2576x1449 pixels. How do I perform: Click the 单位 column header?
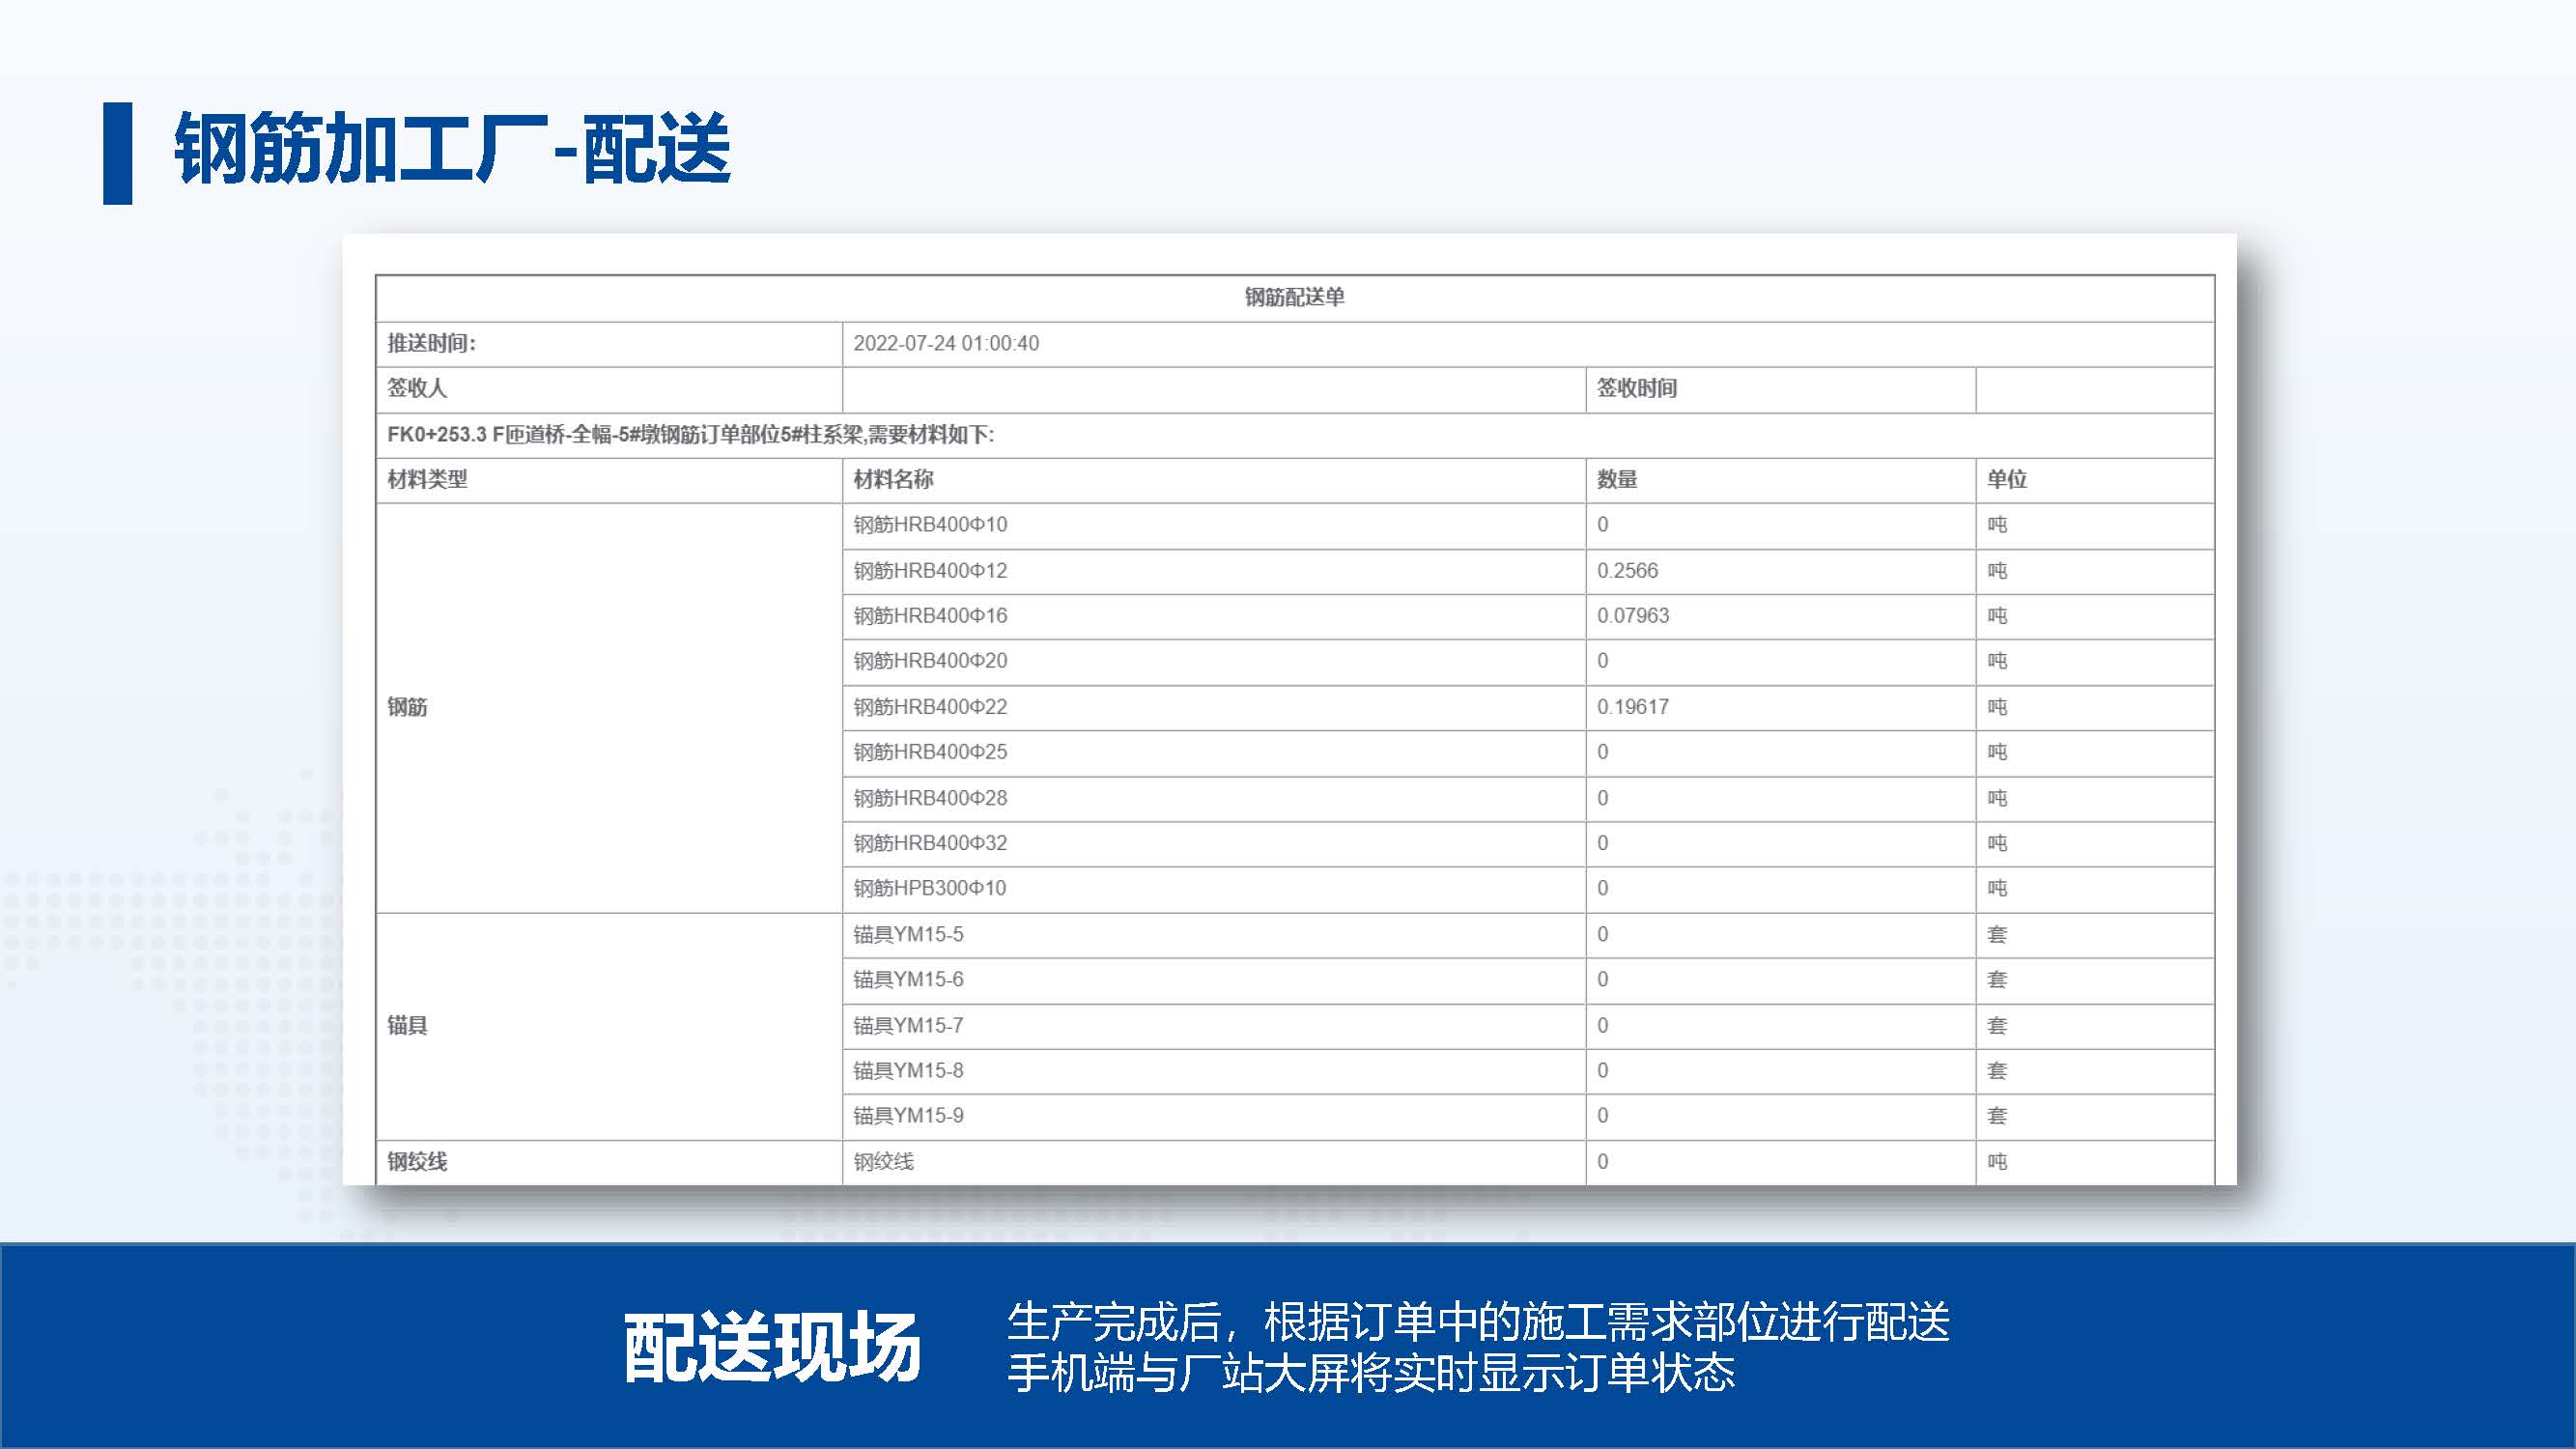(x=2006, y=479)
